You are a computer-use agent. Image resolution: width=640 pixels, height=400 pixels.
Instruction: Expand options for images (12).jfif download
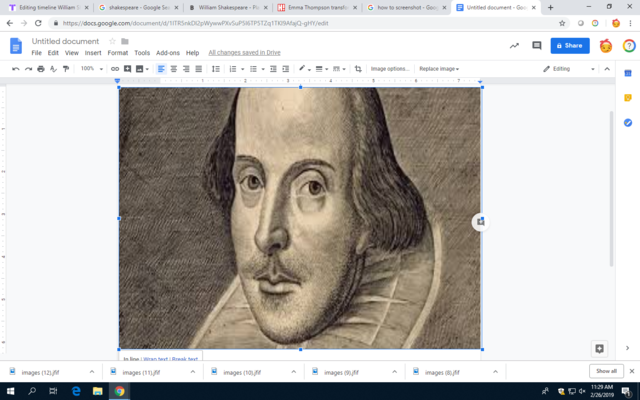coord(92,372)
